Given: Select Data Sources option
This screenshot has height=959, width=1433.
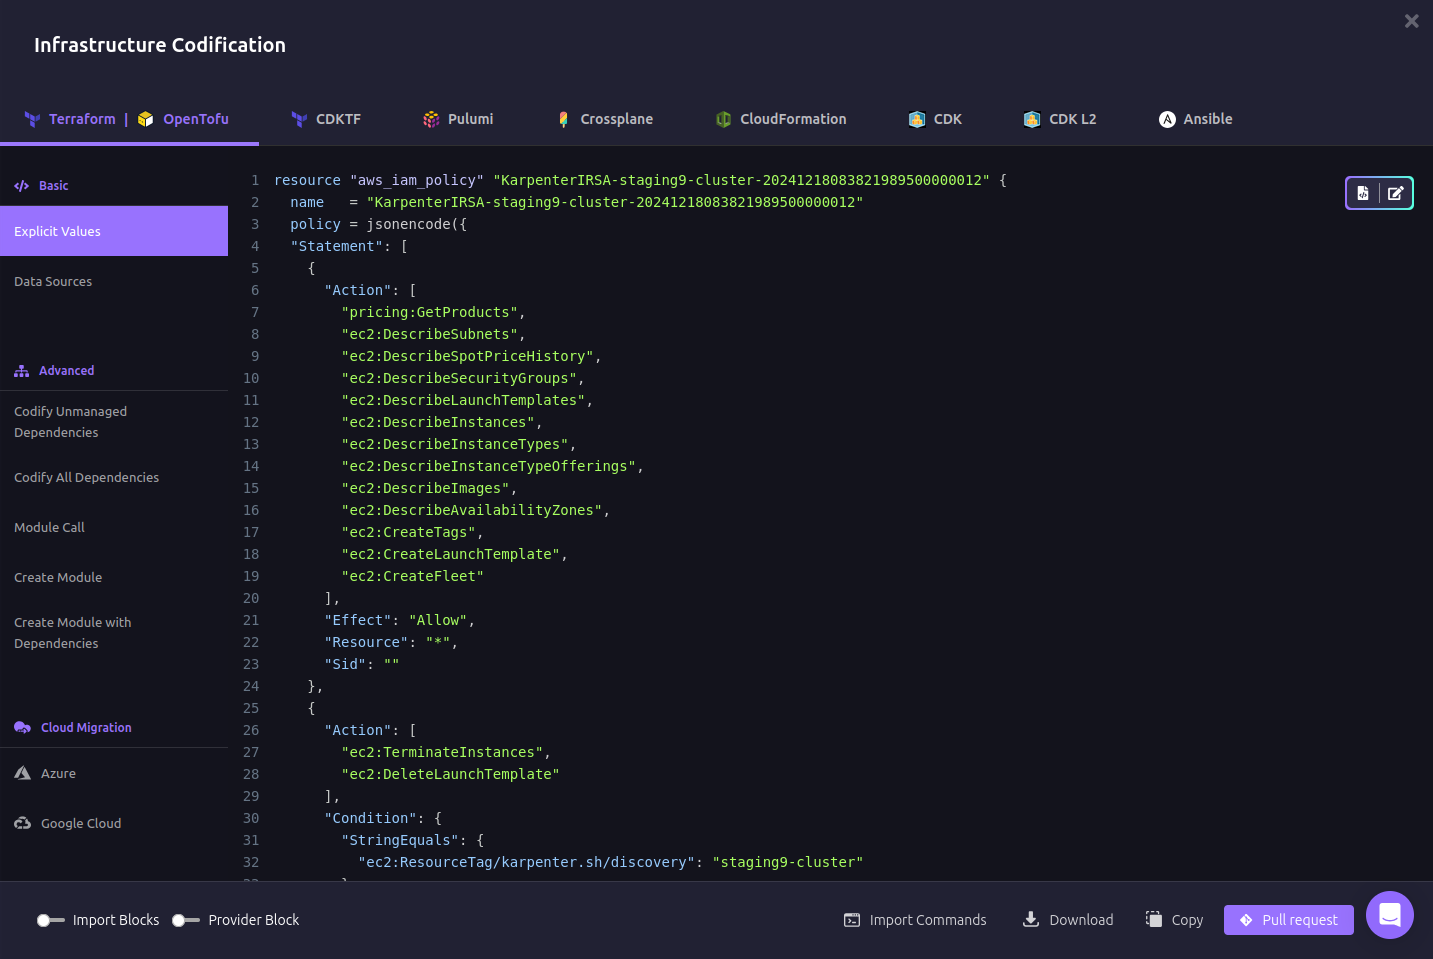Looking at the screenshot, I should (114, 281).
